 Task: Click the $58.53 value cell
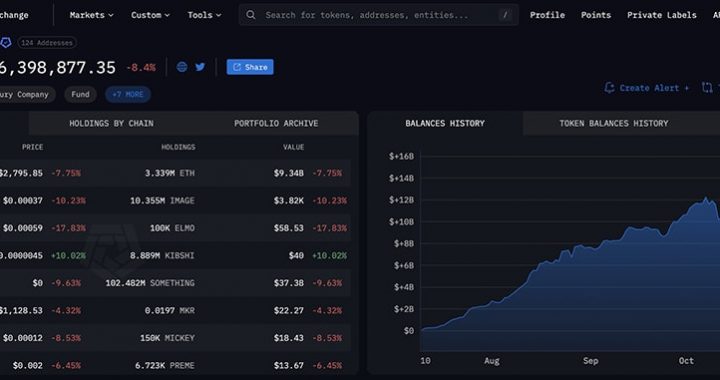(x=288, y=228)
